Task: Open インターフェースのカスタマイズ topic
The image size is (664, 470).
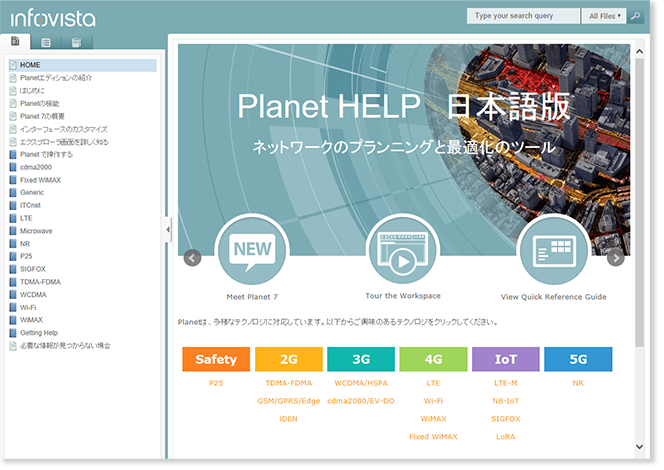Action: (x=64, y=129)
